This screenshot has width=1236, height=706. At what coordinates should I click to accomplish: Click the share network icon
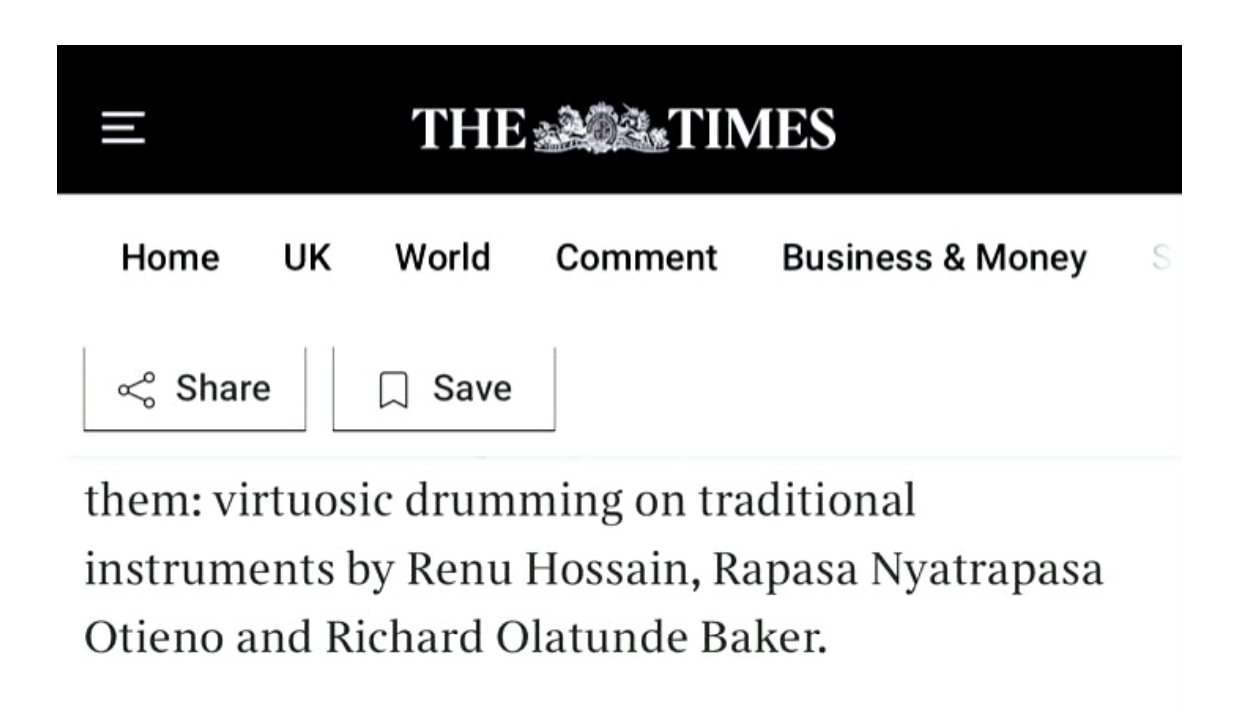point(137,389)
